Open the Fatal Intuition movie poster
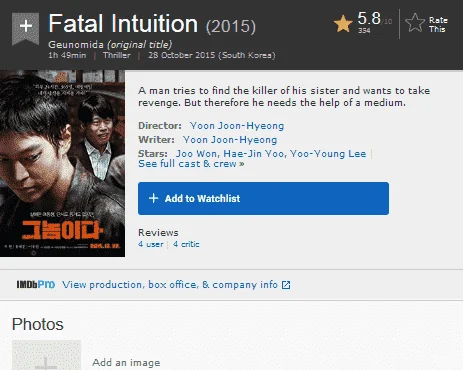The width and height of the screenshot is (463, 370). pyautogui.click(x=62, y=163)
